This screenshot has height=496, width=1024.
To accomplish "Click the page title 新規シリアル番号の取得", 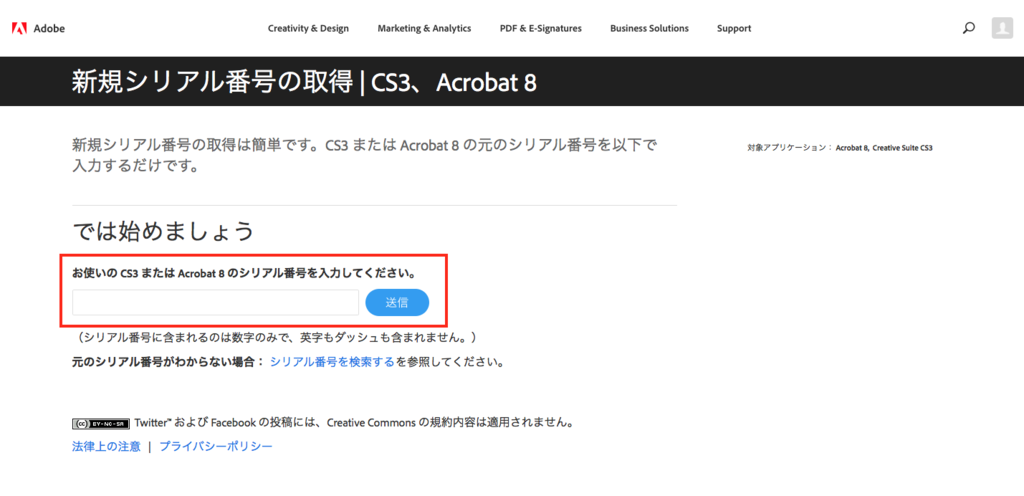I will pyautogui.click(x=212, y=82).
